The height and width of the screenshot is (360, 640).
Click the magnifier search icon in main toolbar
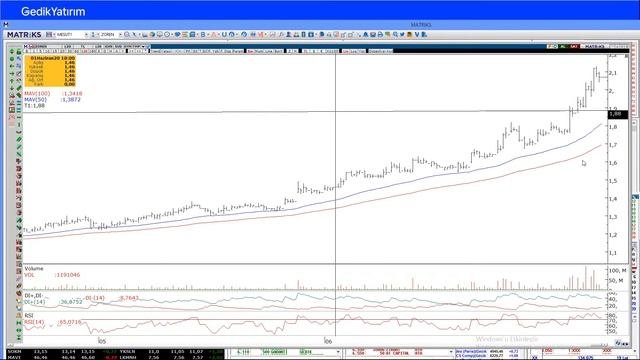tap(127, 35)
